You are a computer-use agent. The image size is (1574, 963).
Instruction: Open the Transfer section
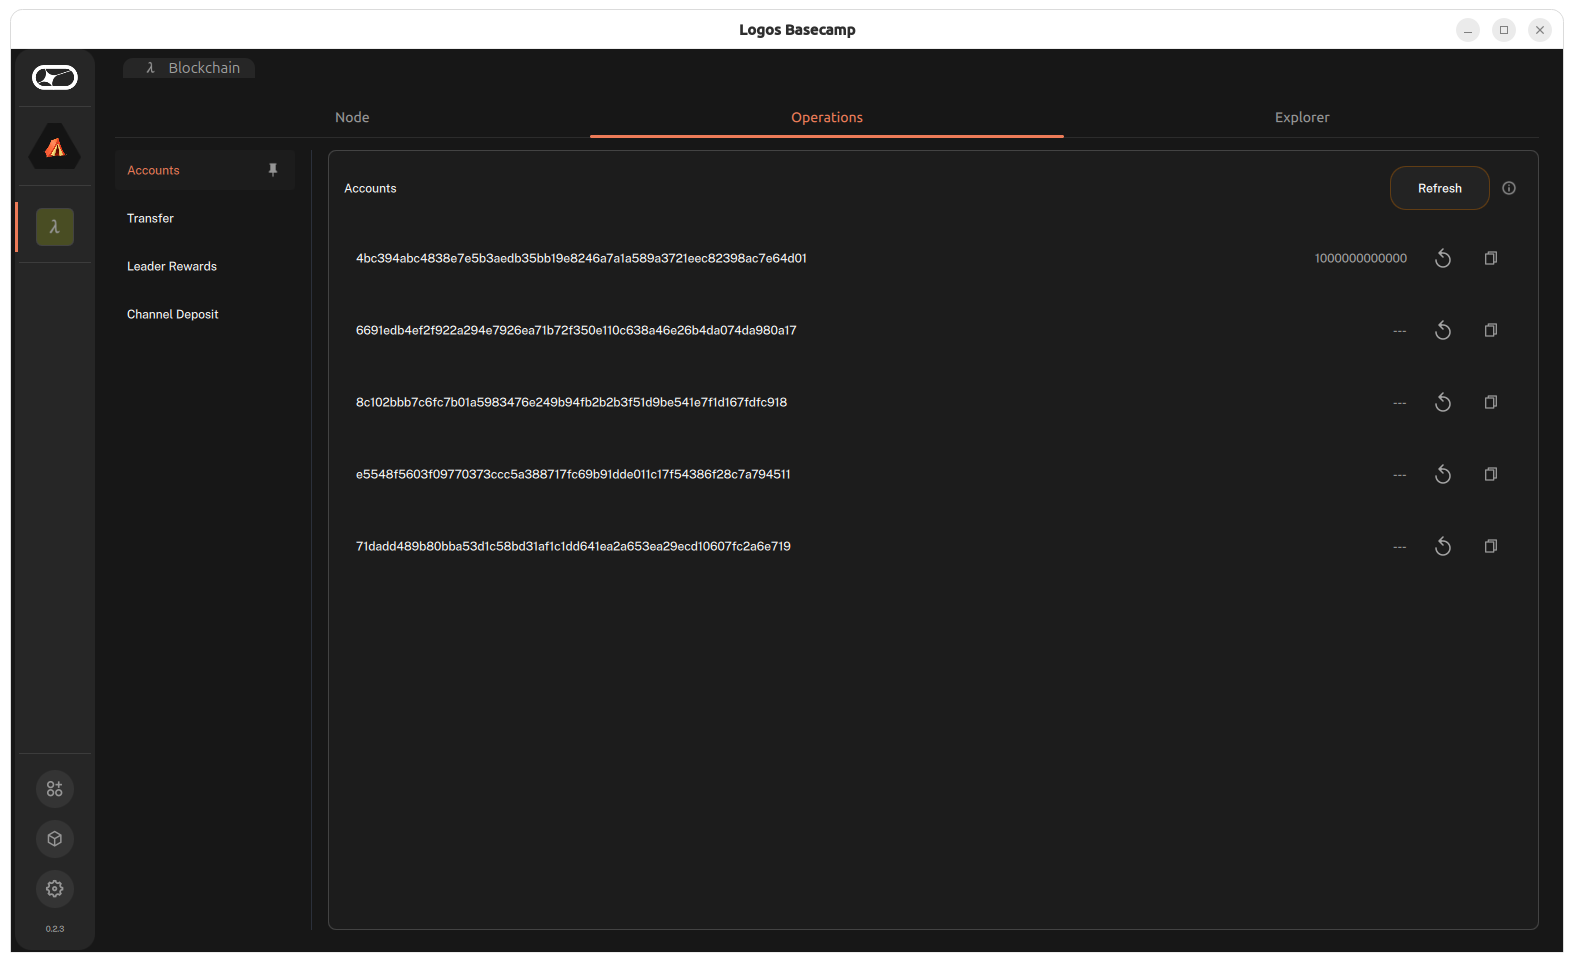tap(205, 218)
